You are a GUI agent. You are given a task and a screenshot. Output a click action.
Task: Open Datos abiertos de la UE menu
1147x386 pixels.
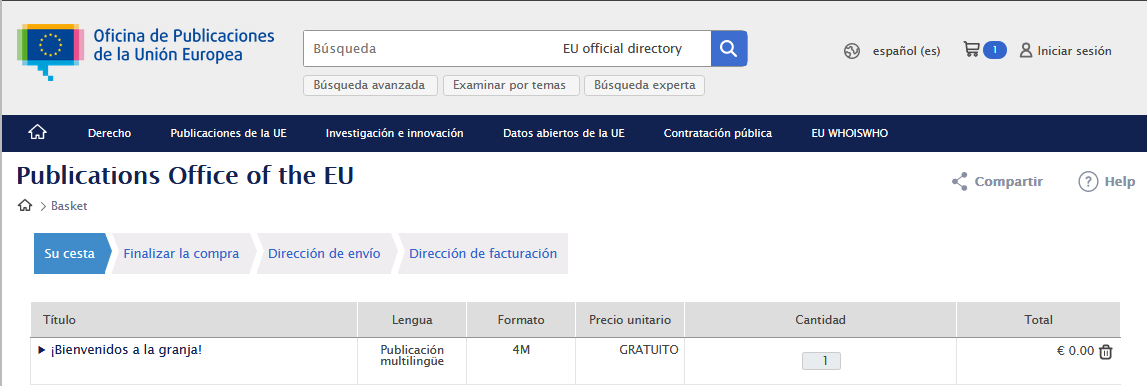click(564, 133)
